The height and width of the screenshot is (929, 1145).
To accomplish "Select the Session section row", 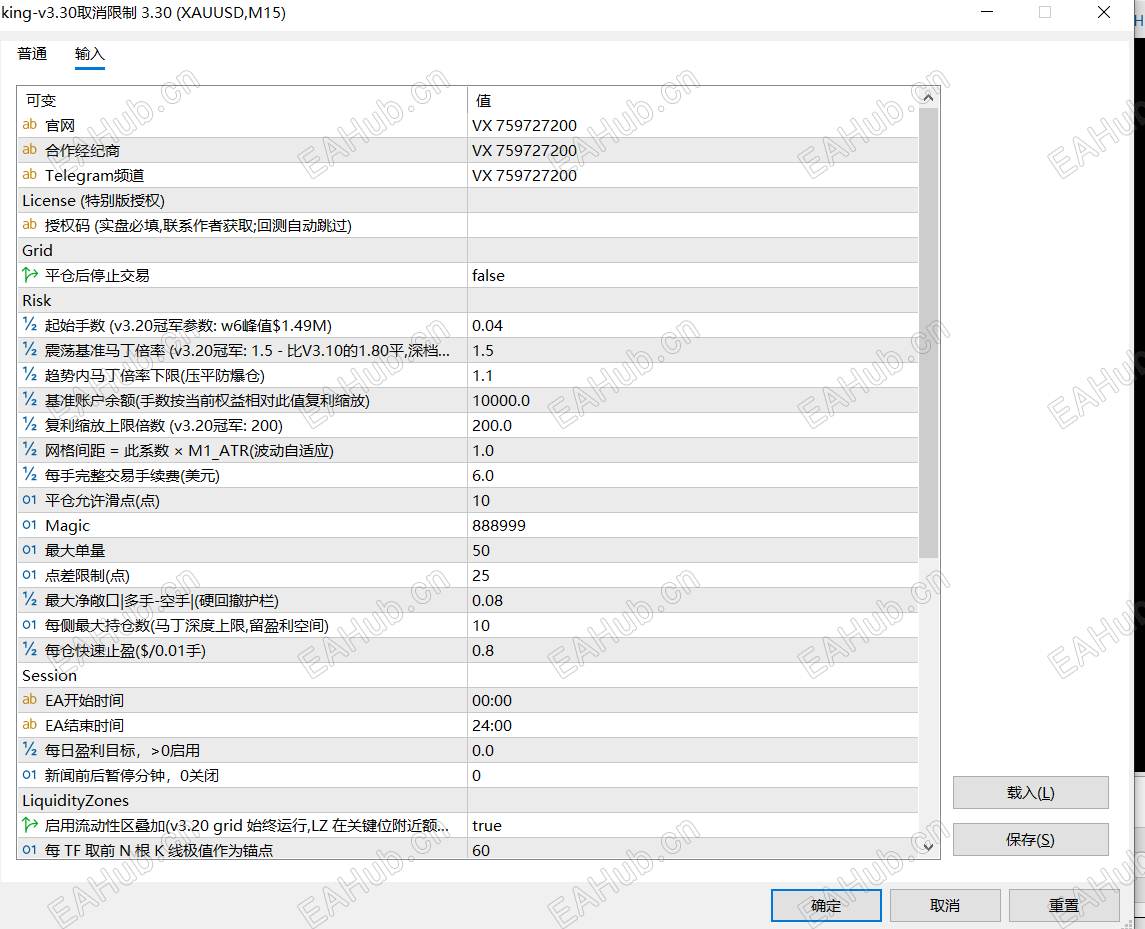I will (467, 676).
